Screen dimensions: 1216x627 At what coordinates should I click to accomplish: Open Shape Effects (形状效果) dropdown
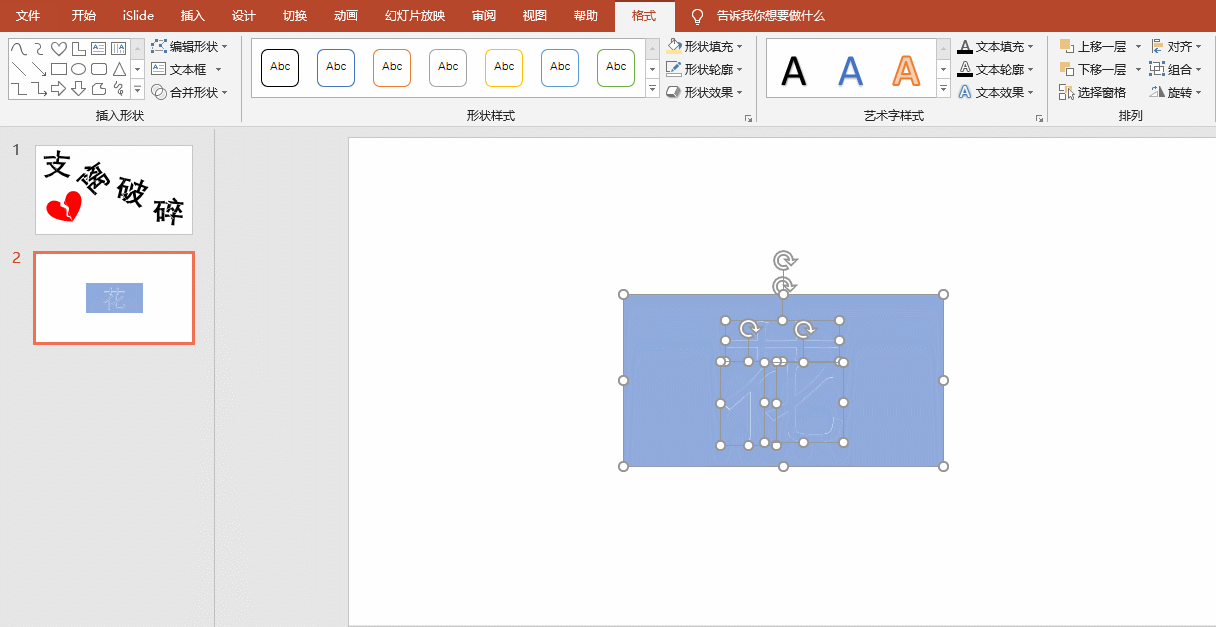point(704,92)
